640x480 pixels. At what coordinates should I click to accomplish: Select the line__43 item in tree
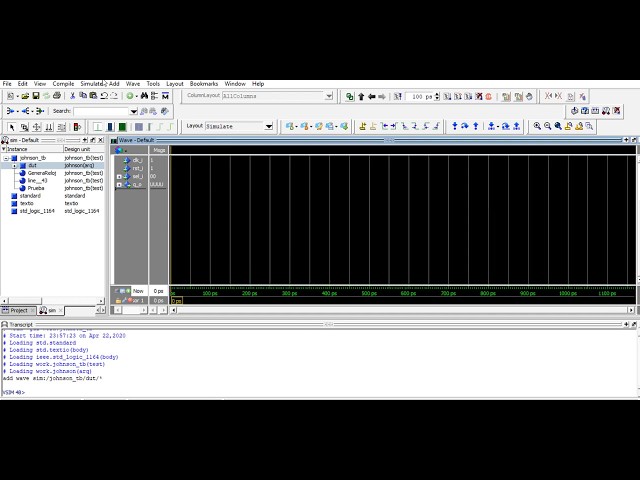(x=37, y=180)
